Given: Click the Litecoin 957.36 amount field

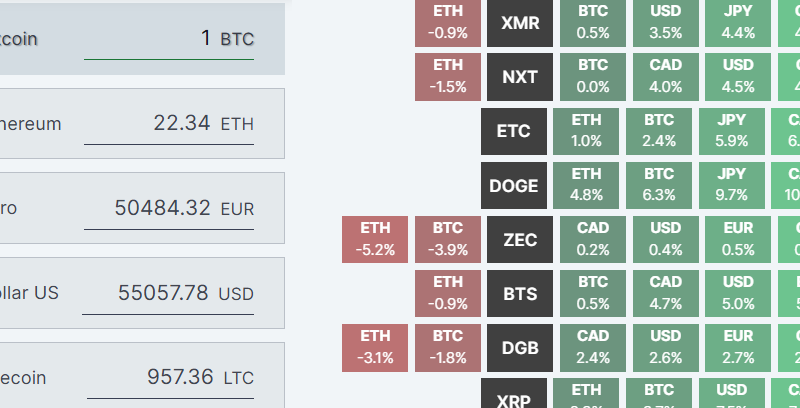Looking at the screenshot, I should (168, 378).
